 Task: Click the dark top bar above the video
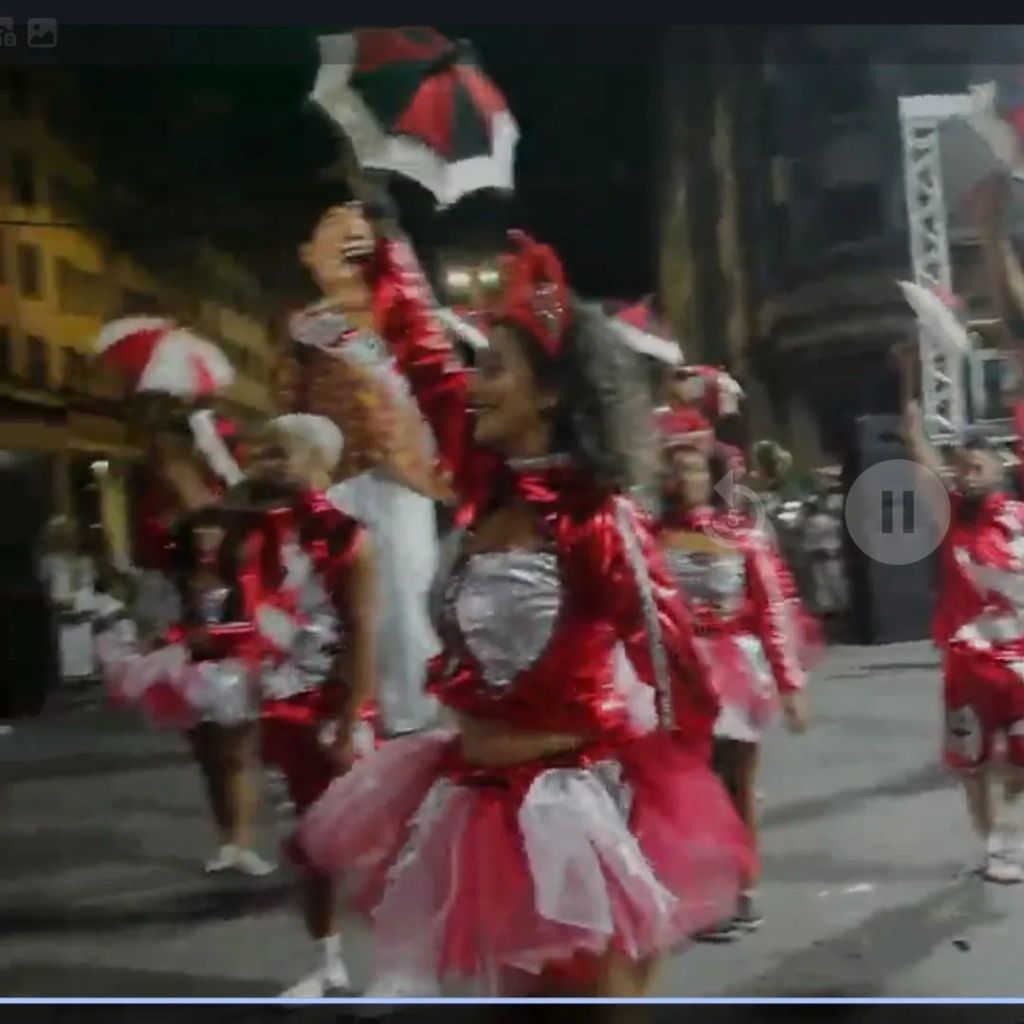click(x=512, y=12)
